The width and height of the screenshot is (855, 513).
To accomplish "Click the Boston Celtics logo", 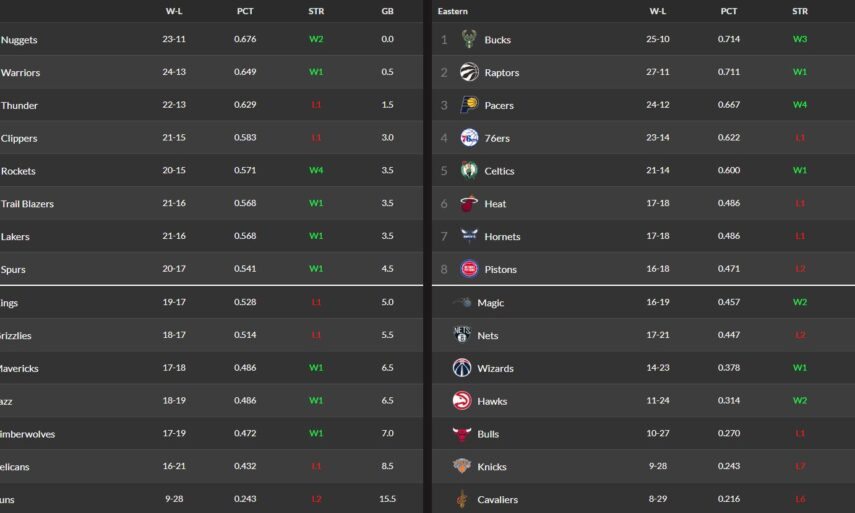I will pyautogui.click(x=468, y=171).
